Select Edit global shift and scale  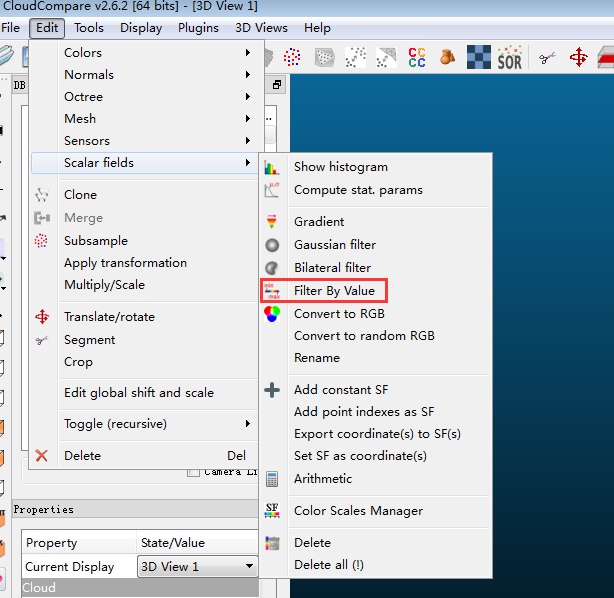pyautogui.click(x=139, y=393)
